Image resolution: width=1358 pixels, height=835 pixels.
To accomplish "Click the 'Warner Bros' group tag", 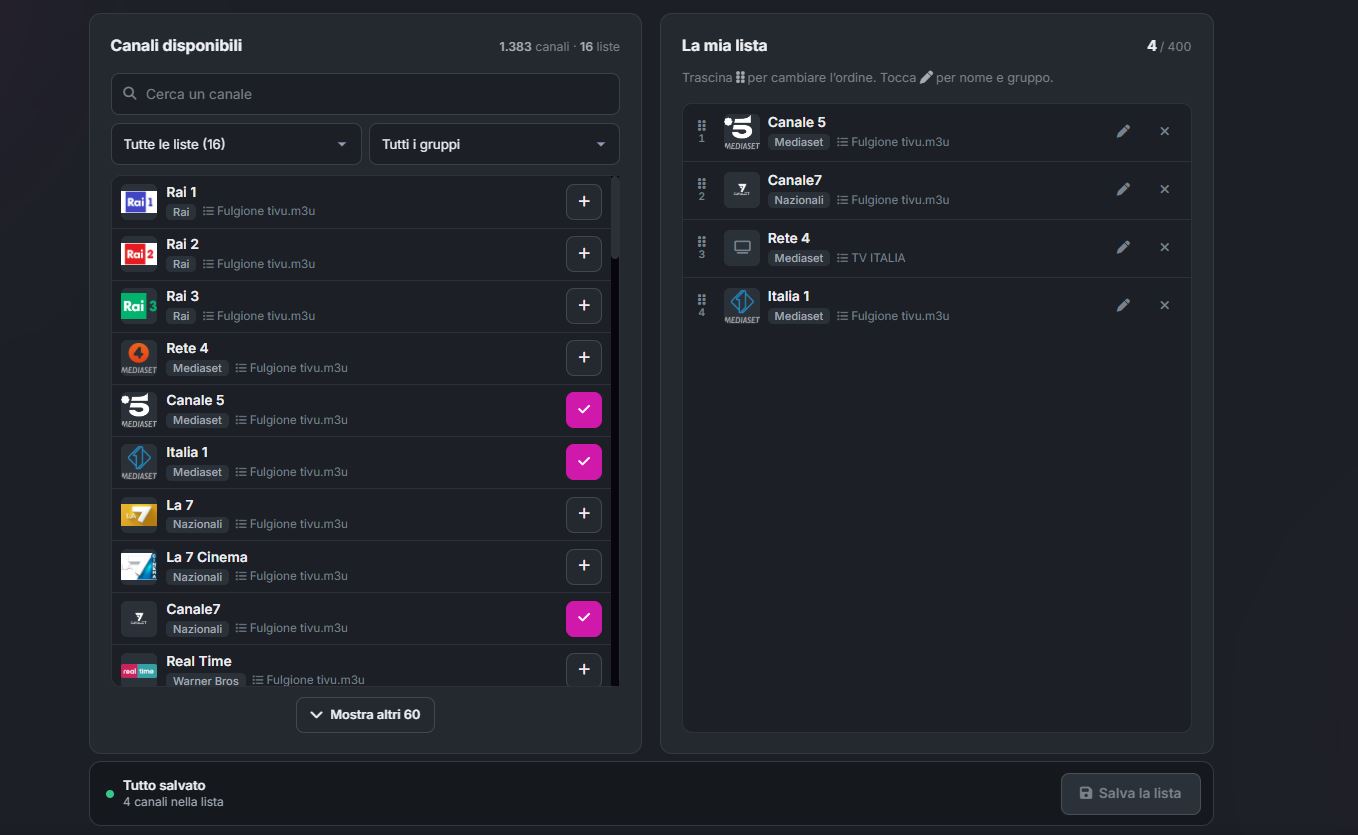I will tap(206, 681).
